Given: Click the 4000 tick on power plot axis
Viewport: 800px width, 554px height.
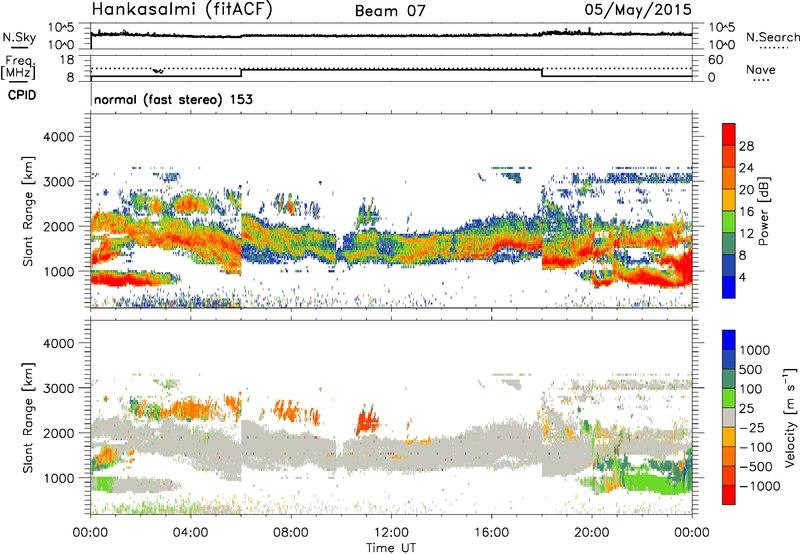Looking at the screenshot, I should pos(59,137).
